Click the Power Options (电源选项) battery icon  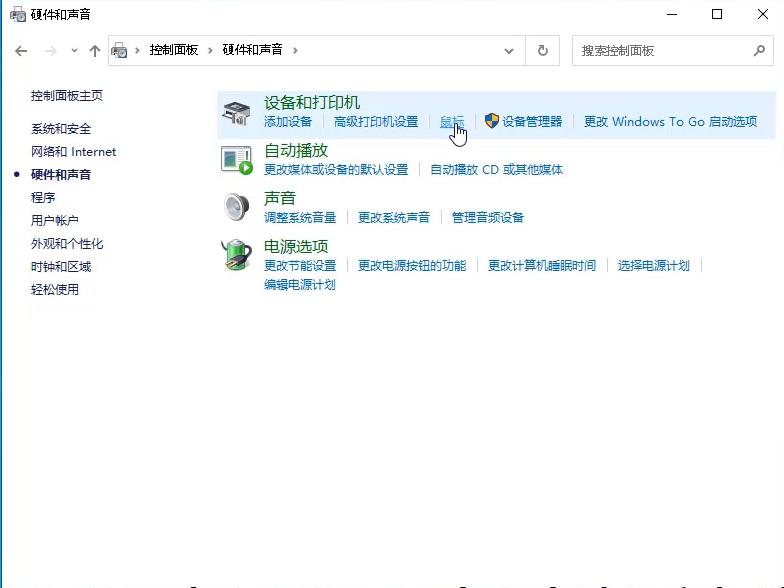[x=236, y=255]
